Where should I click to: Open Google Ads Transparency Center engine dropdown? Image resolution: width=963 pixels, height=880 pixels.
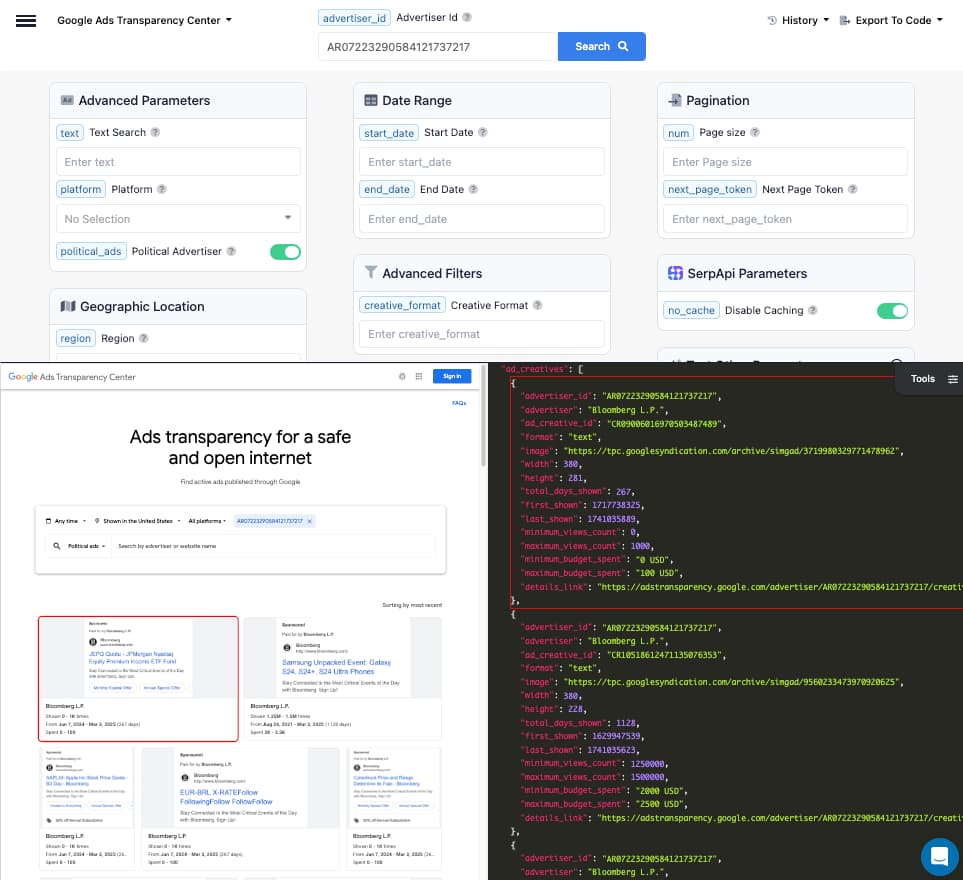[144, 20]
